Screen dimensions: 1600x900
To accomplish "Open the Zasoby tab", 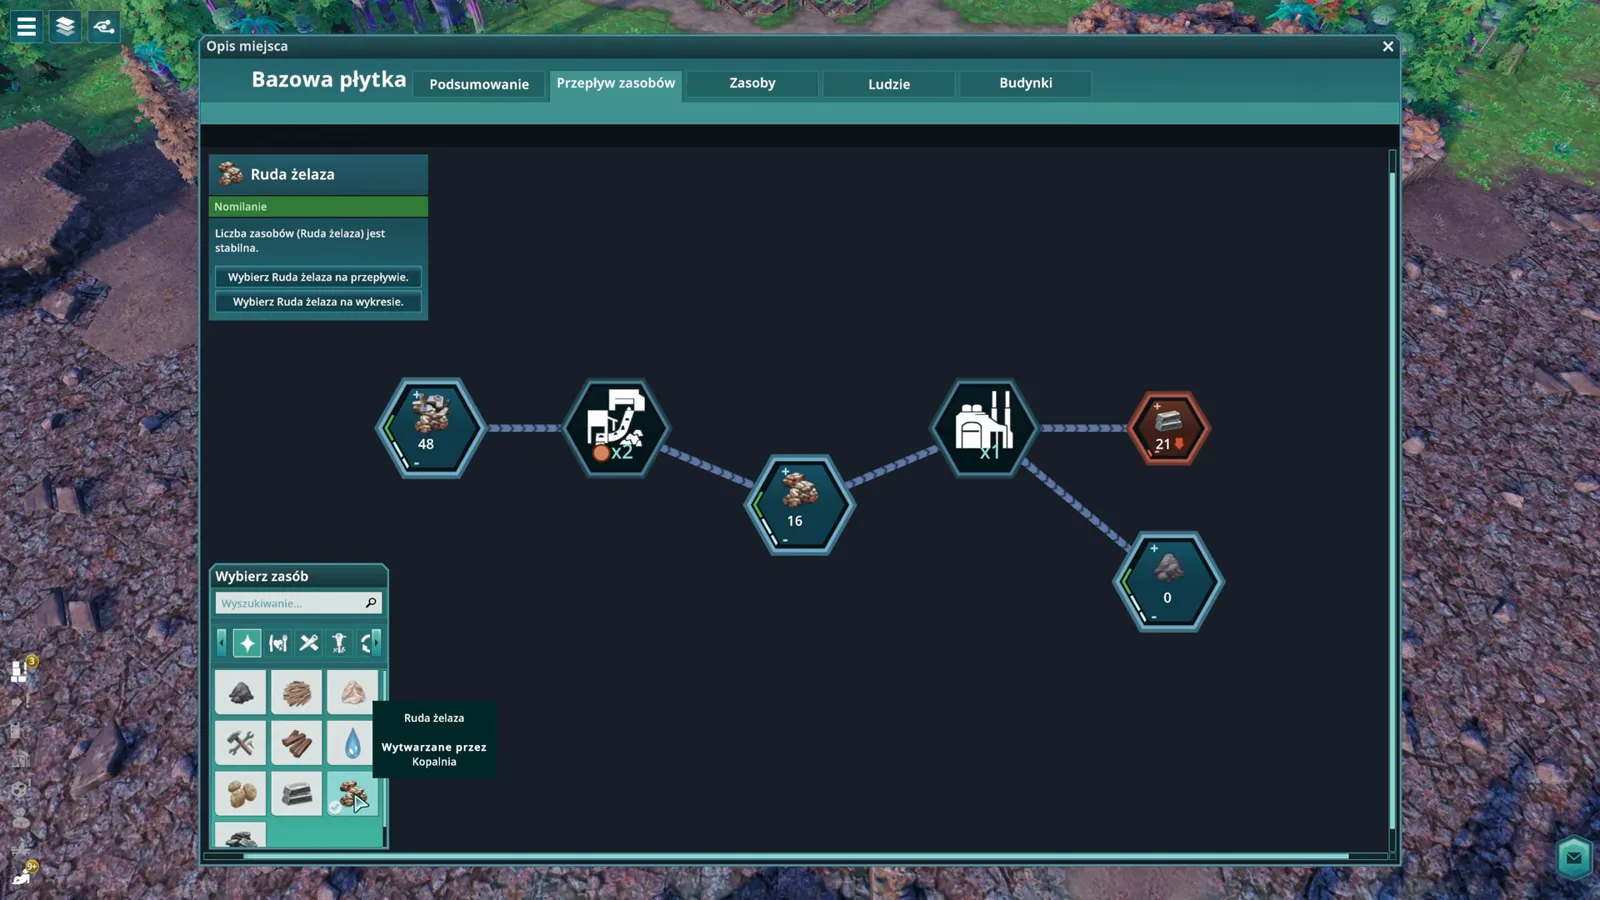I will pyautogui.click(x=752, y=84).
